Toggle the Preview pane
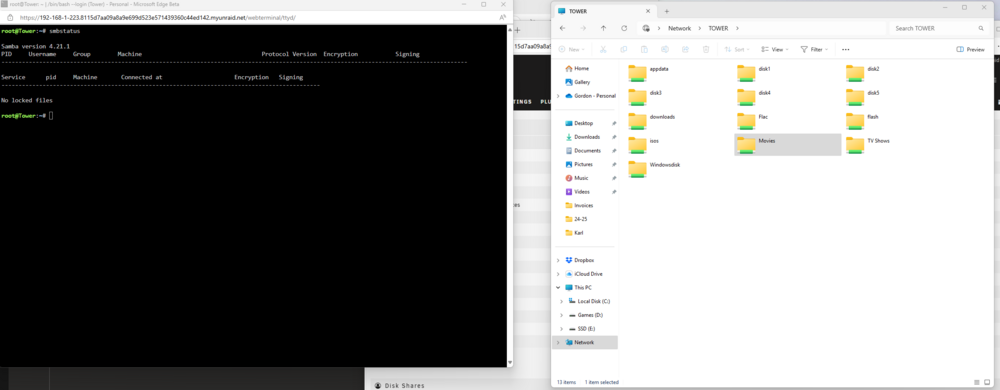1000x390 pixels. click(971, 49)
